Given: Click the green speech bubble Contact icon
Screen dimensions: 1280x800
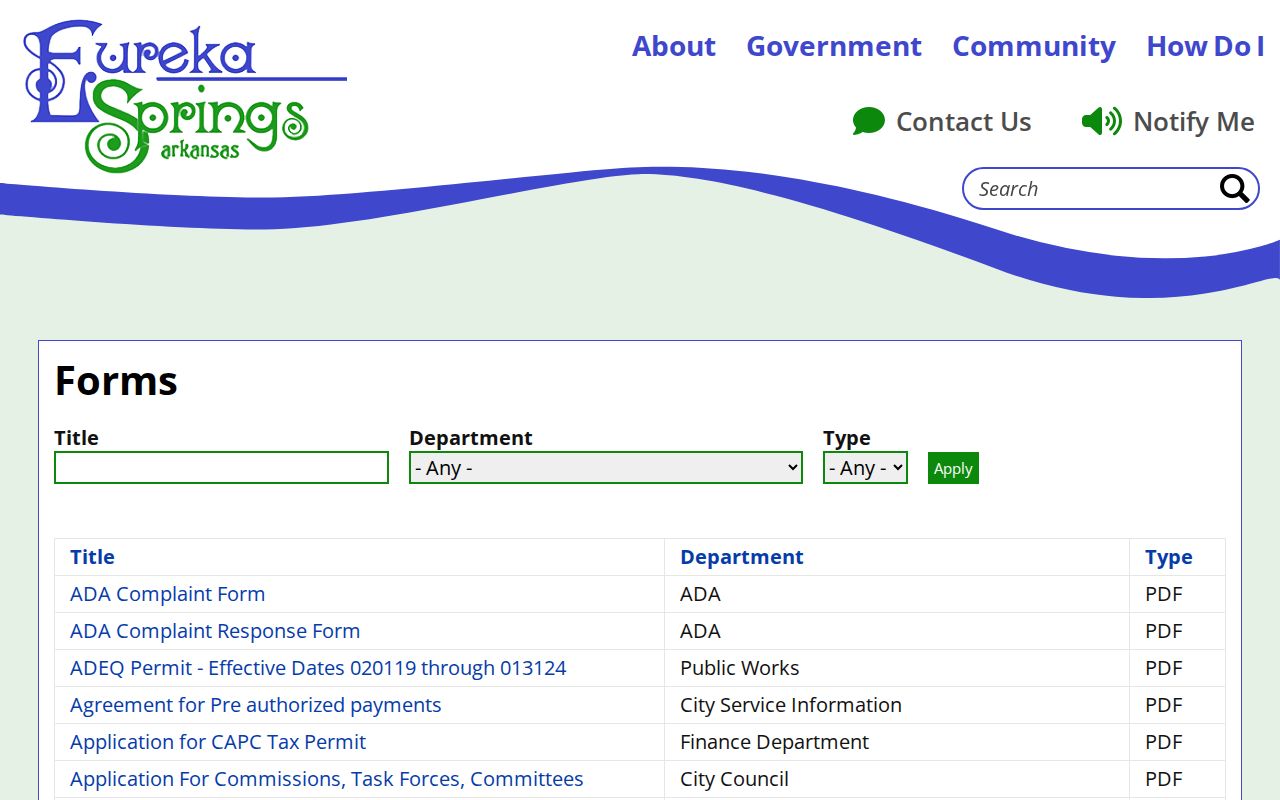Looking at the screenshot, I should (x=869, y=122).
